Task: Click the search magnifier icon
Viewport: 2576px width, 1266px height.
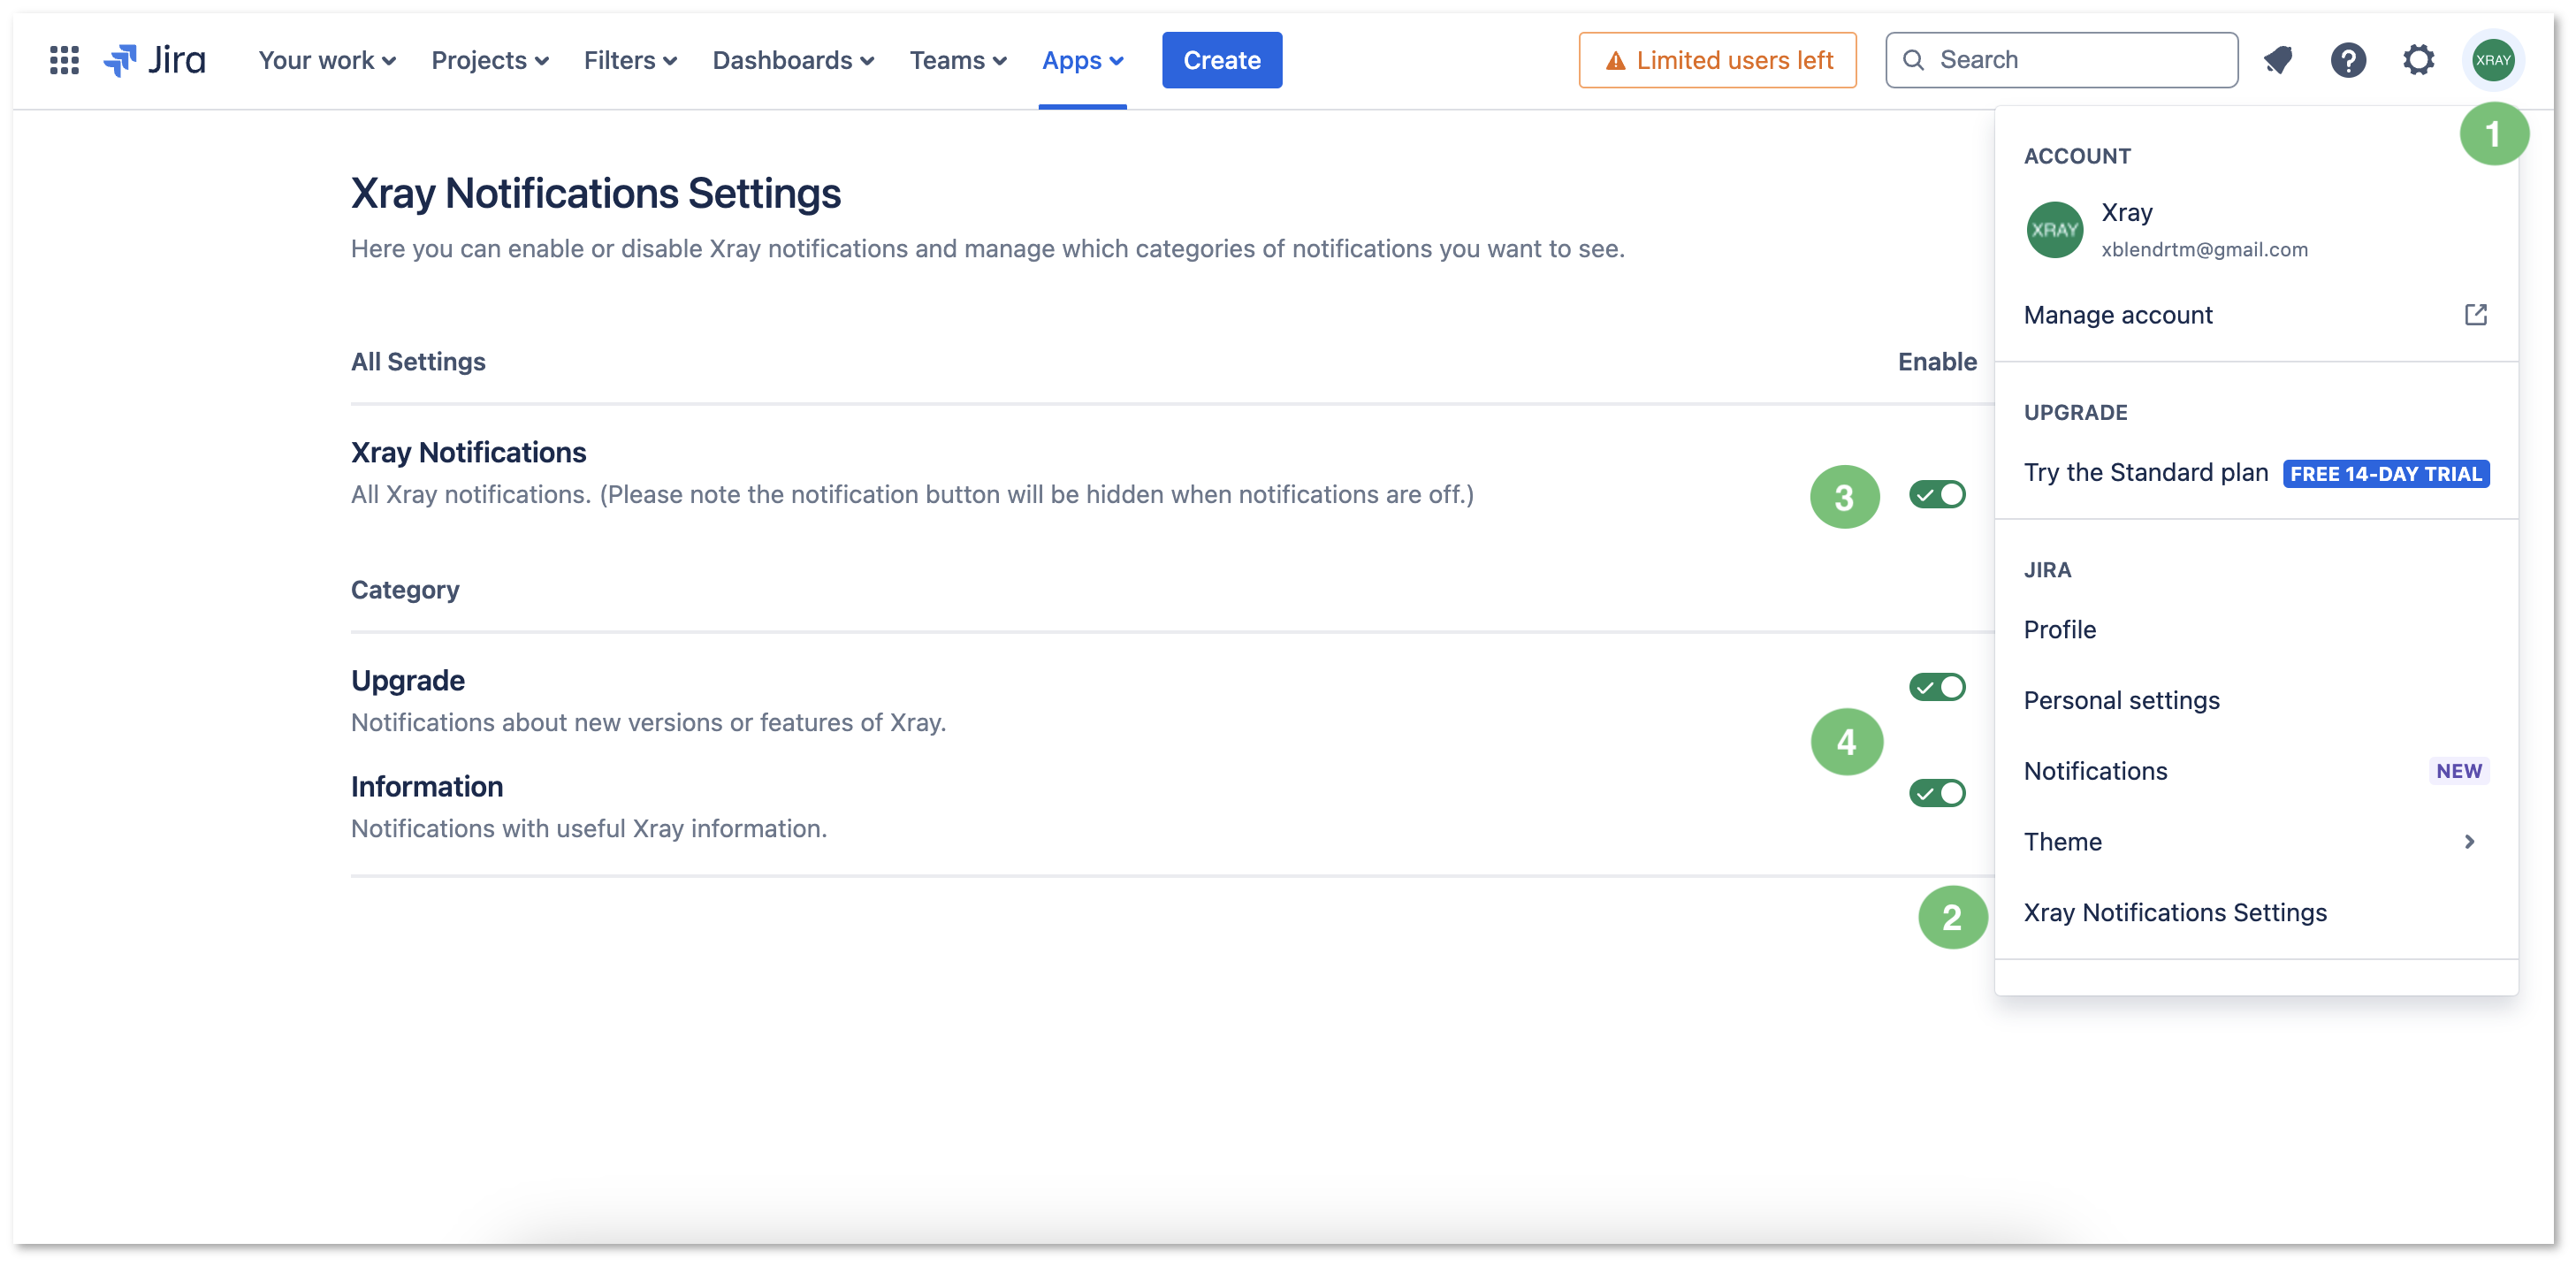Action: (1913, 60)
